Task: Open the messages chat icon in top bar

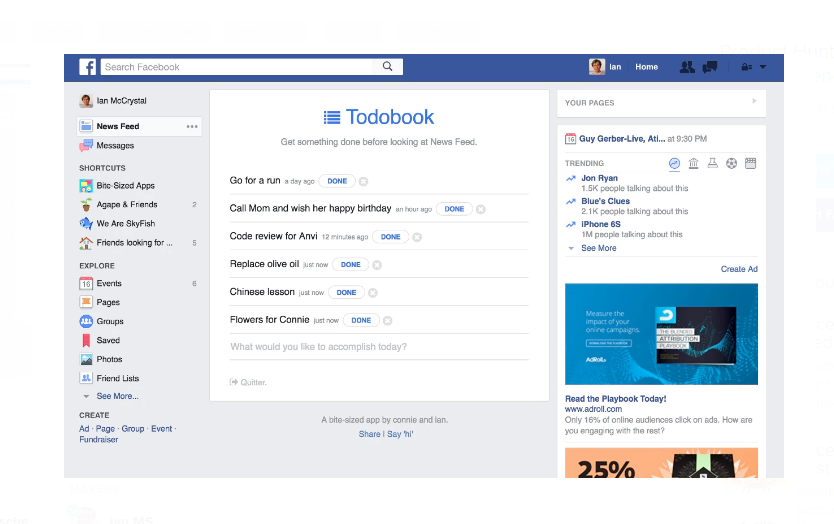Action: [710, 67]
